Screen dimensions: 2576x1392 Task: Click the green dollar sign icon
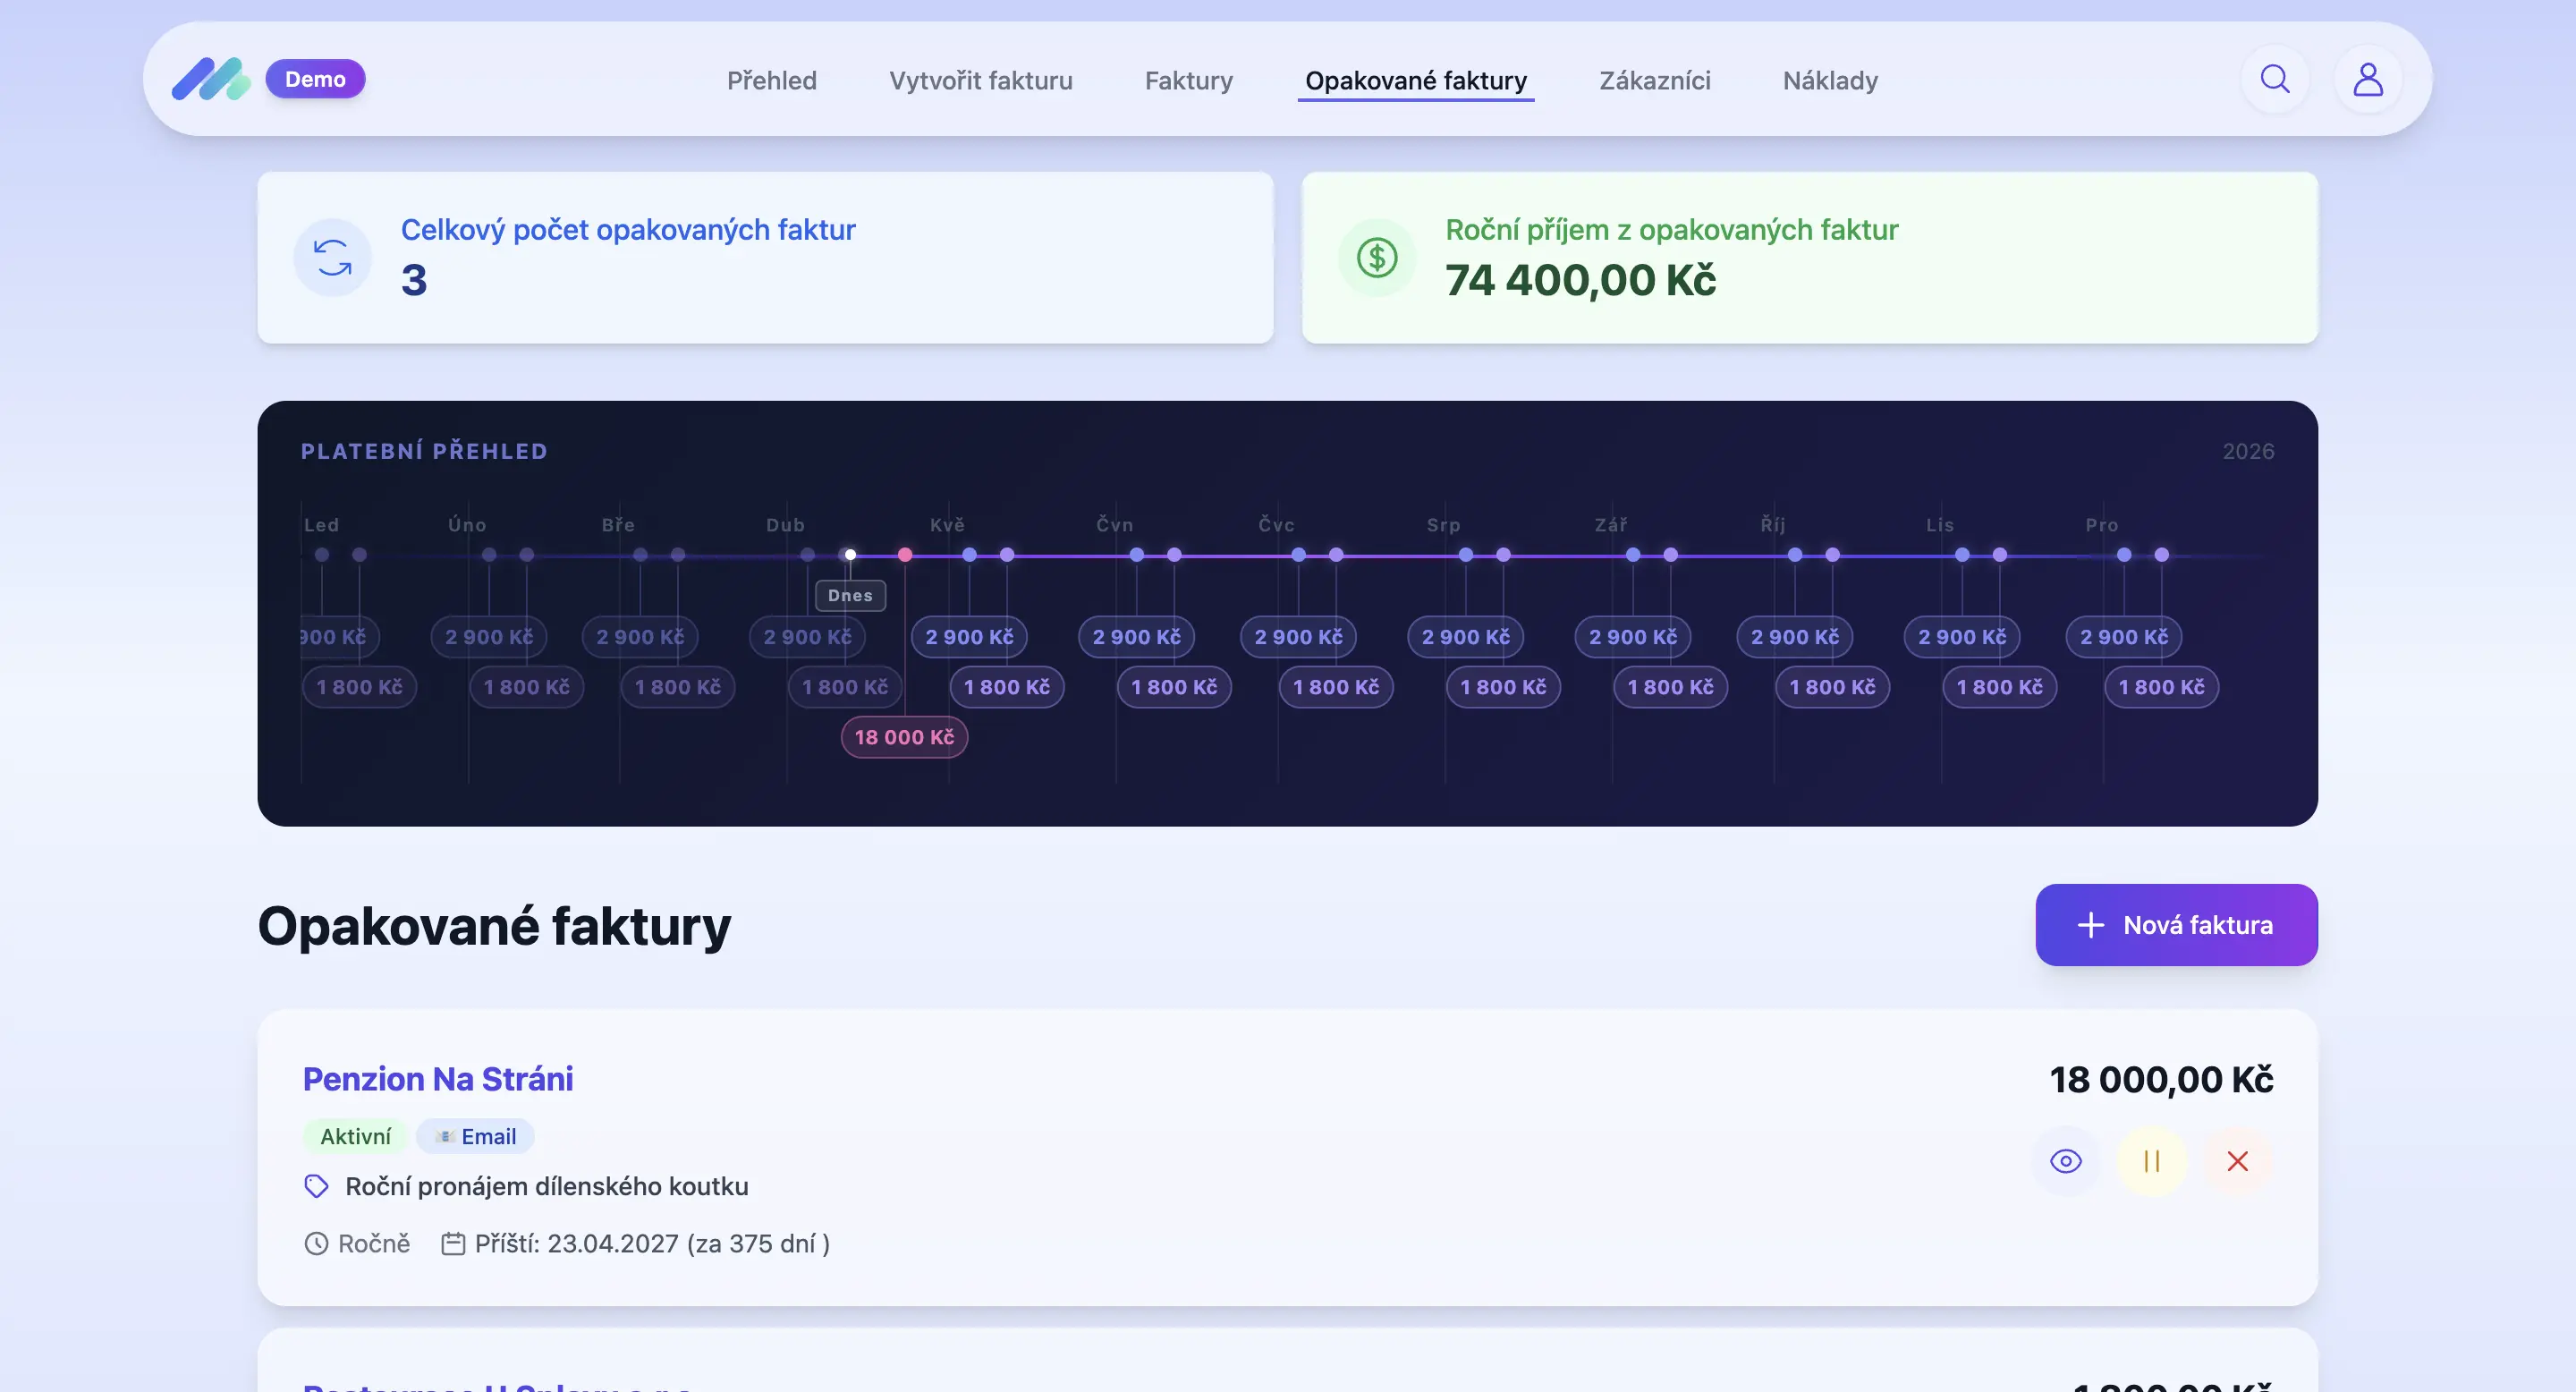tap(1377, 258)
